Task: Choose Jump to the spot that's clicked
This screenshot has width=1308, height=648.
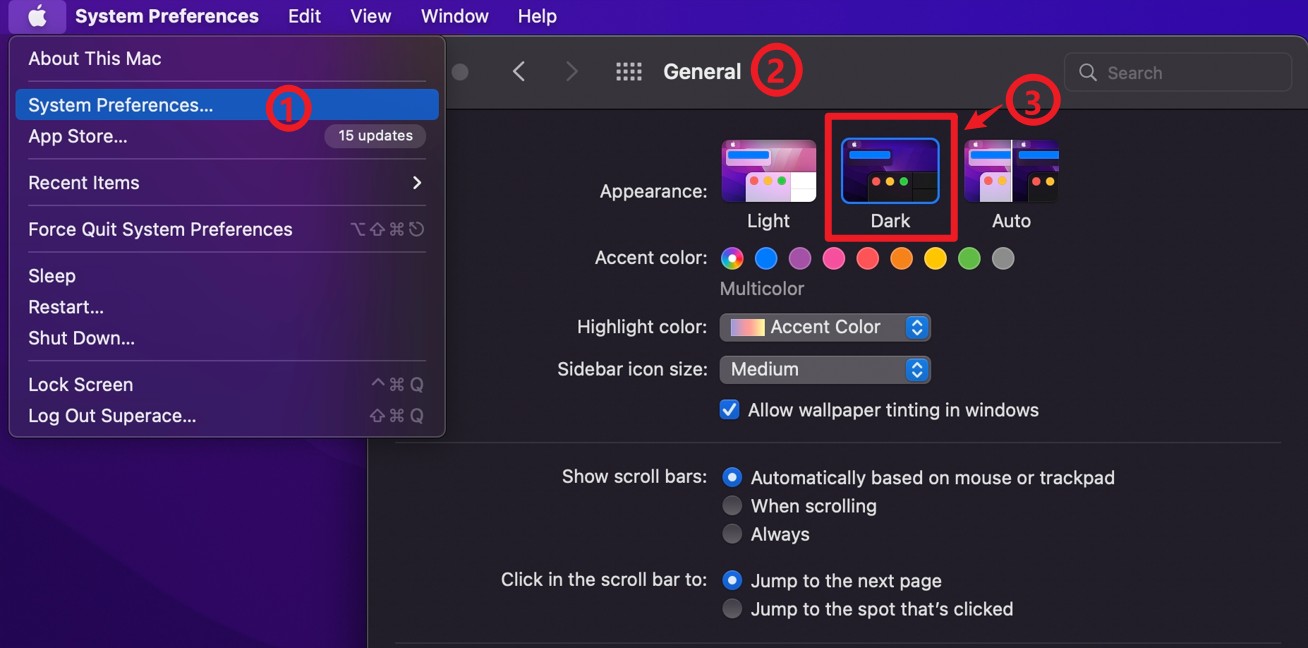Action: coord(732,608)
